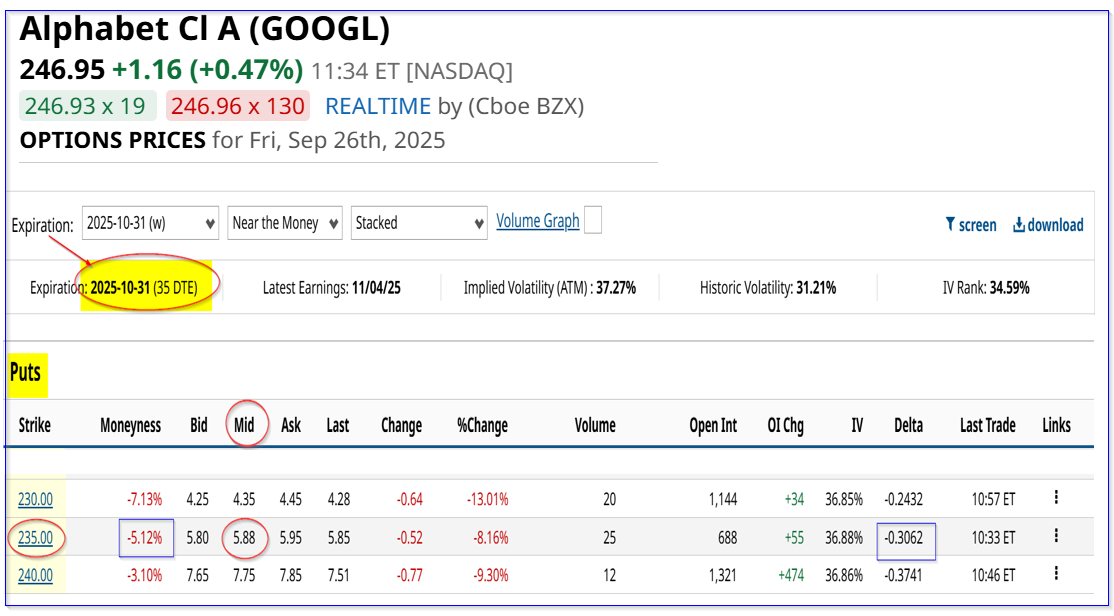This screenshot has height=616, width=1114.
Task: Sort by Bid column header
Action: [x=199, y=425]
